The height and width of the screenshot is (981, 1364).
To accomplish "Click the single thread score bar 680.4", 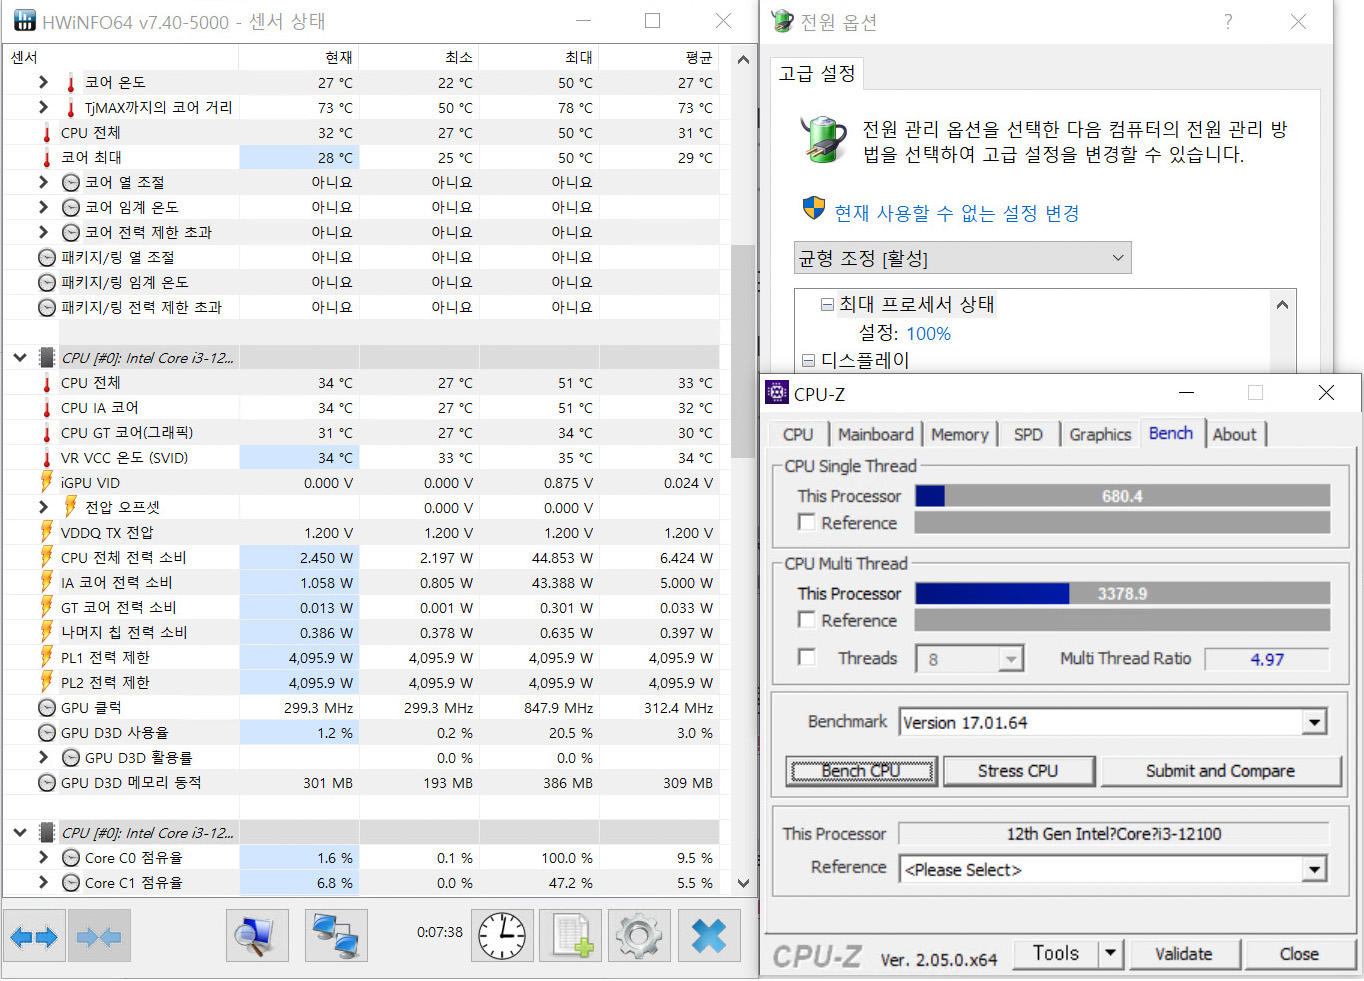I will click(x=1122, y=496).
